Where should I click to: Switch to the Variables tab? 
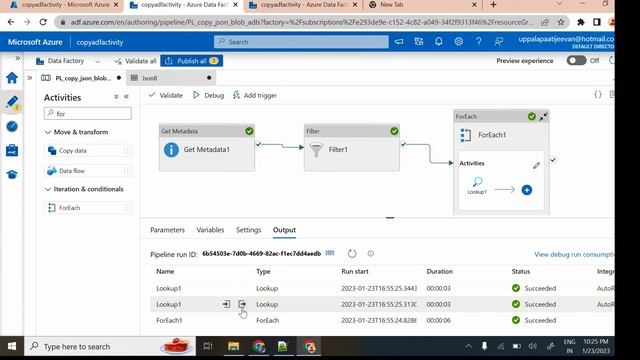tap(210, 230)
